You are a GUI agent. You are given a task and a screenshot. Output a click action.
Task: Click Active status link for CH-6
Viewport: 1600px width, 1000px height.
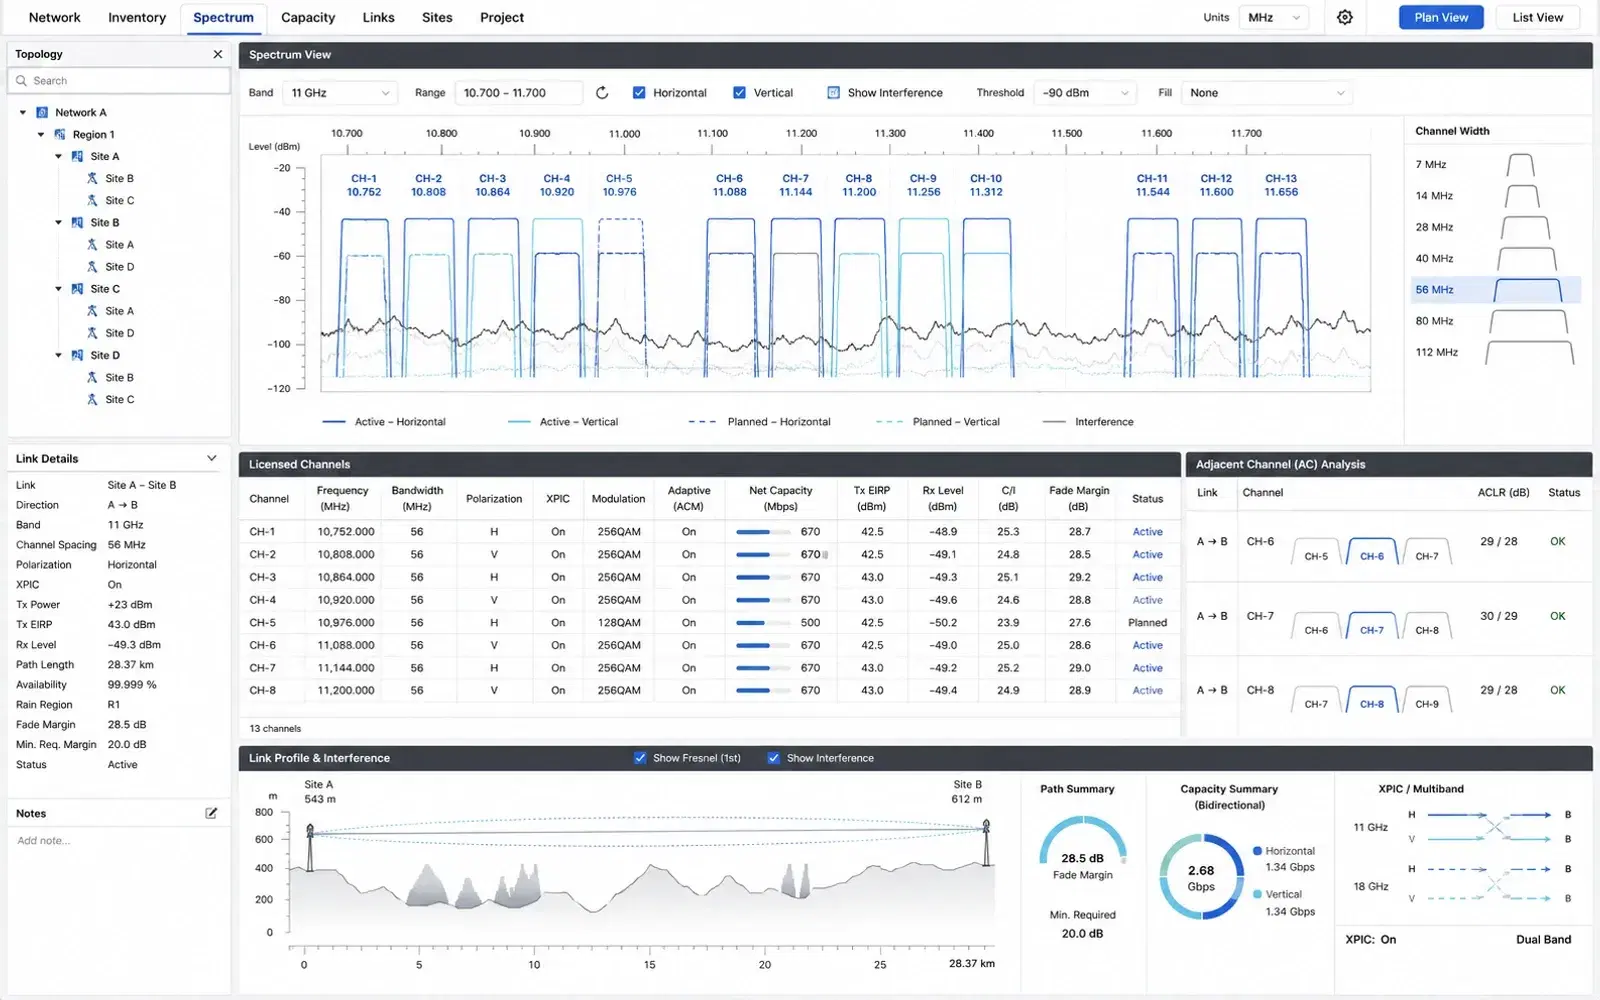pyautogui.click(x=1147, y=646)
